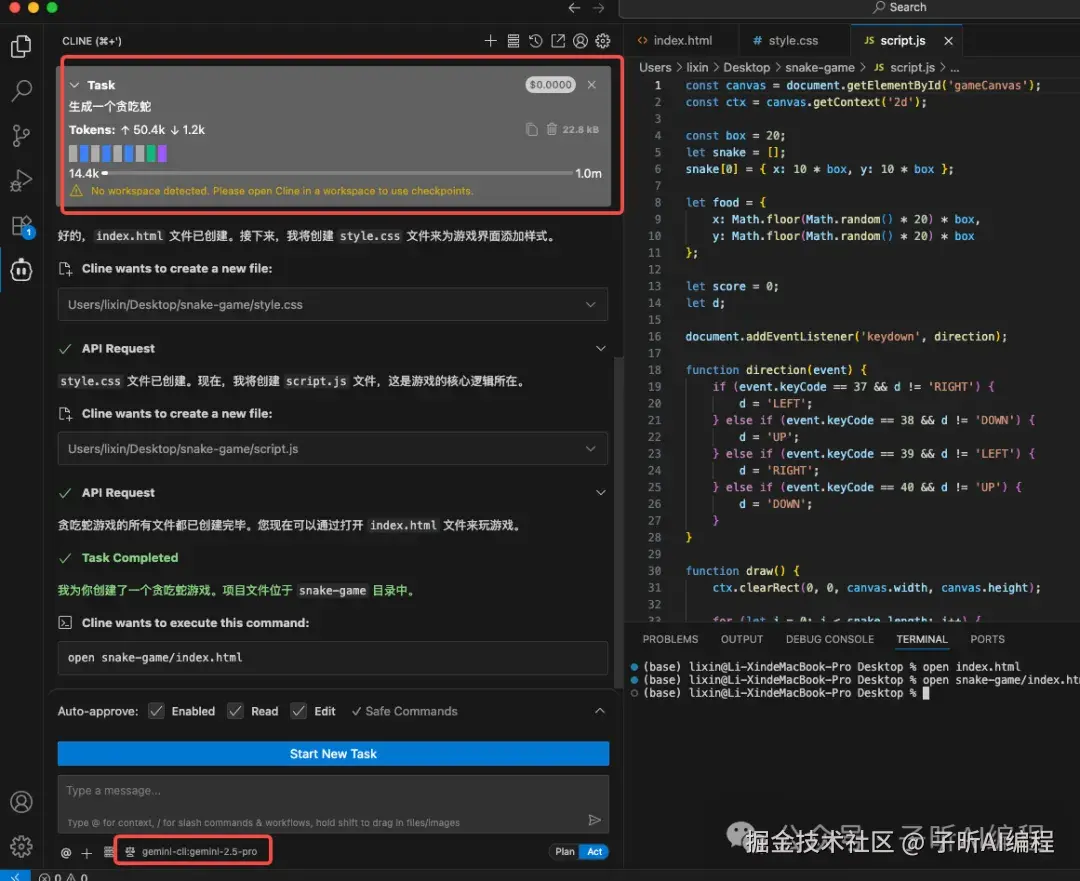Expand the first API Request details
This screenshot has height=881, width=1080.
click(x=601, y=349)
